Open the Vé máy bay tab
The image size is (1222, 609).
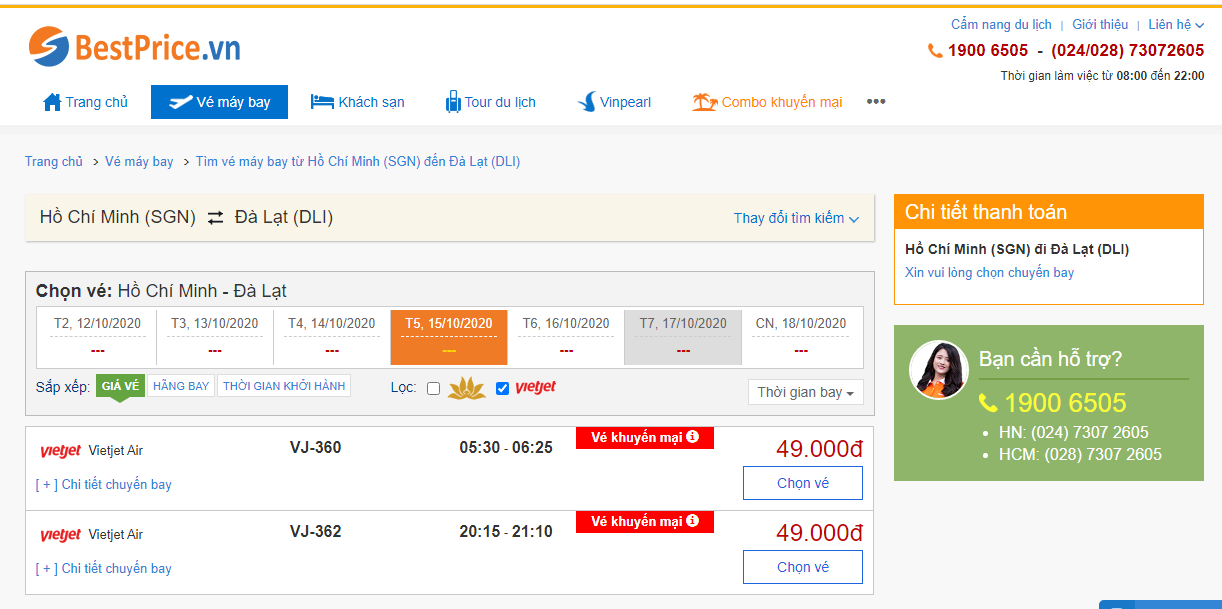219,102
